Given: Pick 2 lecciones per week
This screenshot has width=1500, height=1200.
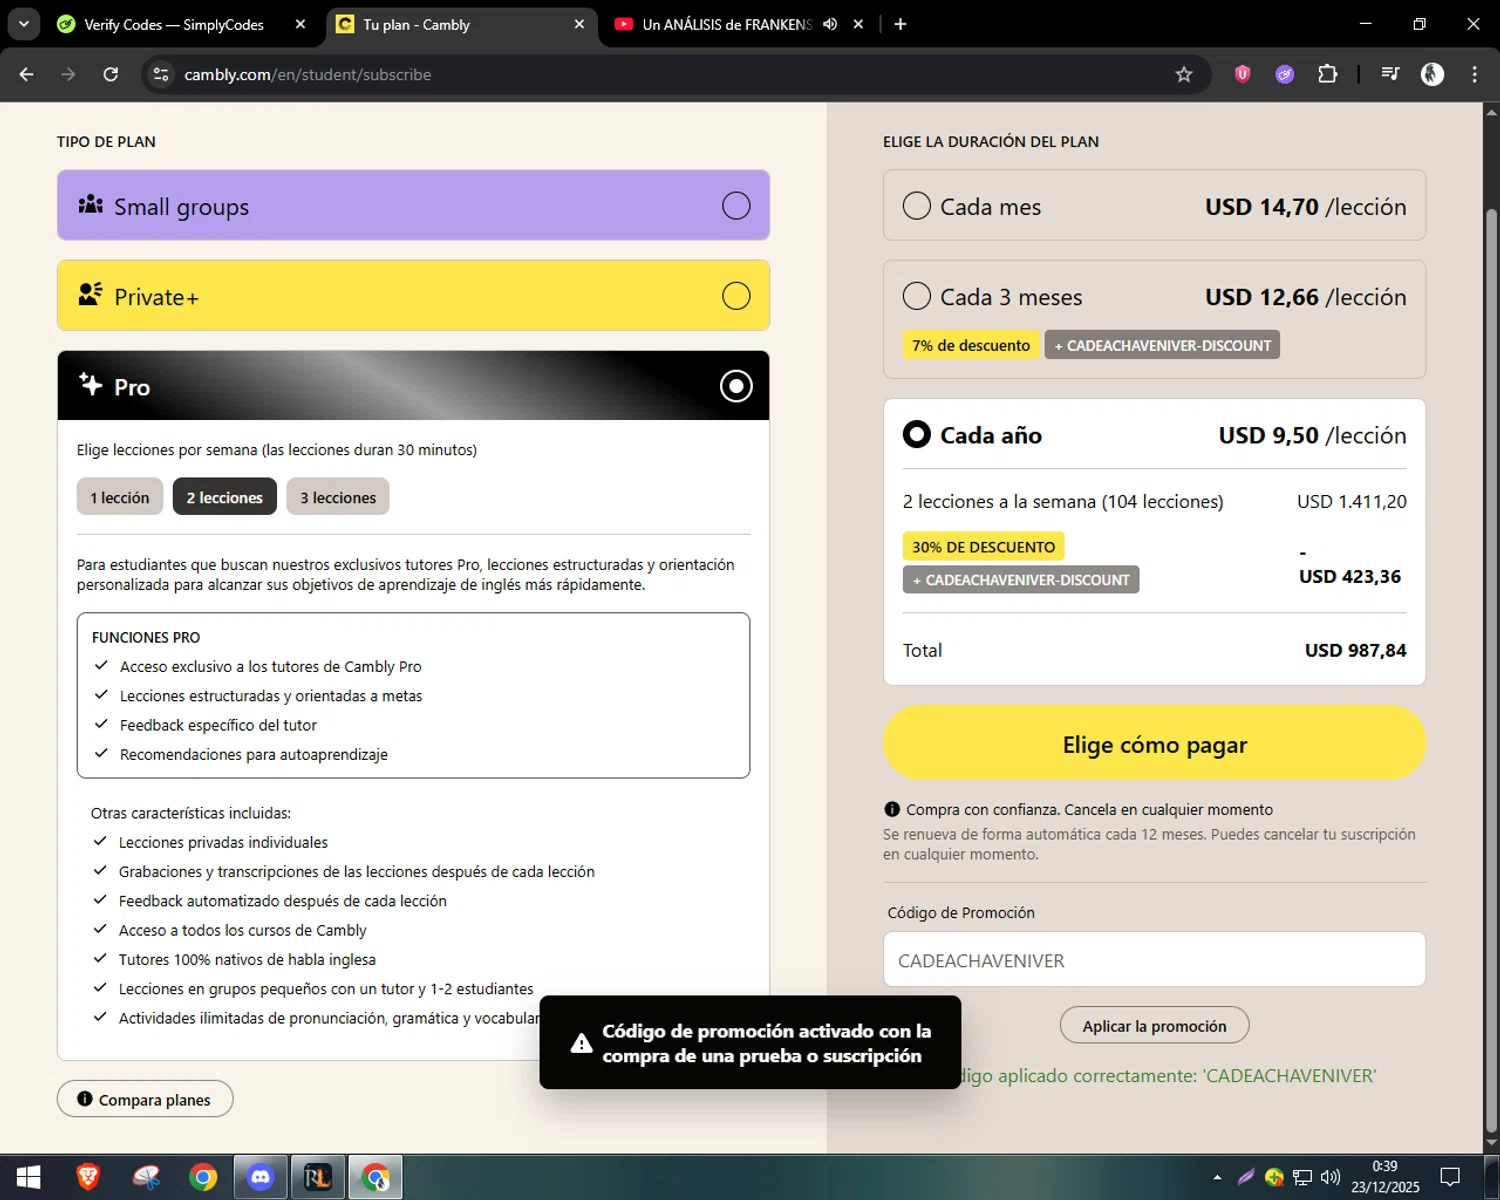Looking at the screenshot, I should (225, 497).
